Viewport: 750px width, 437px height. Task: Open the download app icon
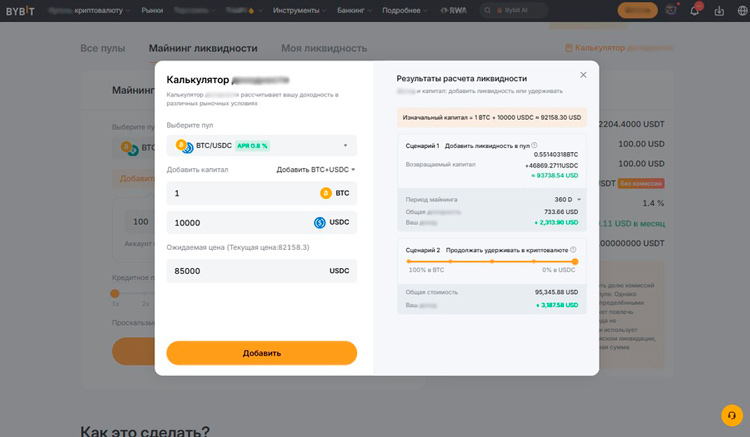(719, 11)
